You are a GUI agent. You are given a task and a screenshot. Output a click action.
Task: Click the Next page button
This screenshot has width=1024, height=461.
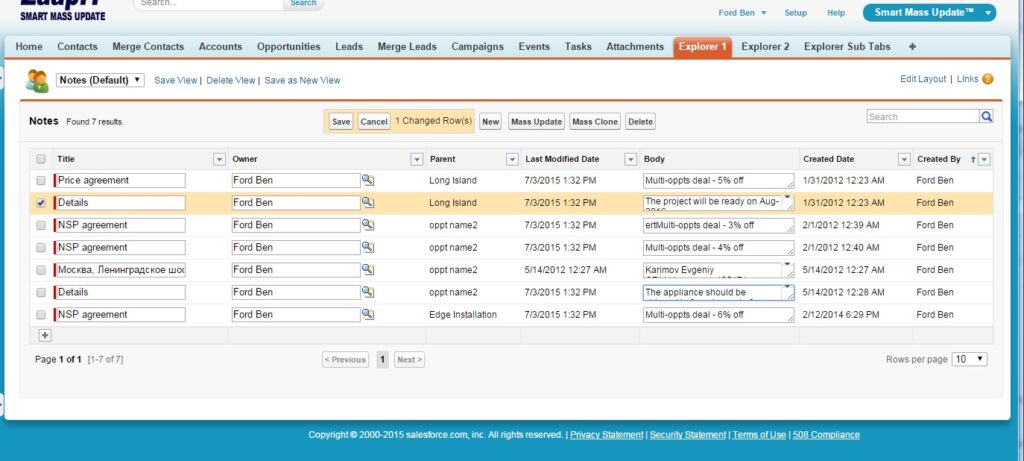click(x=409, y=360)
